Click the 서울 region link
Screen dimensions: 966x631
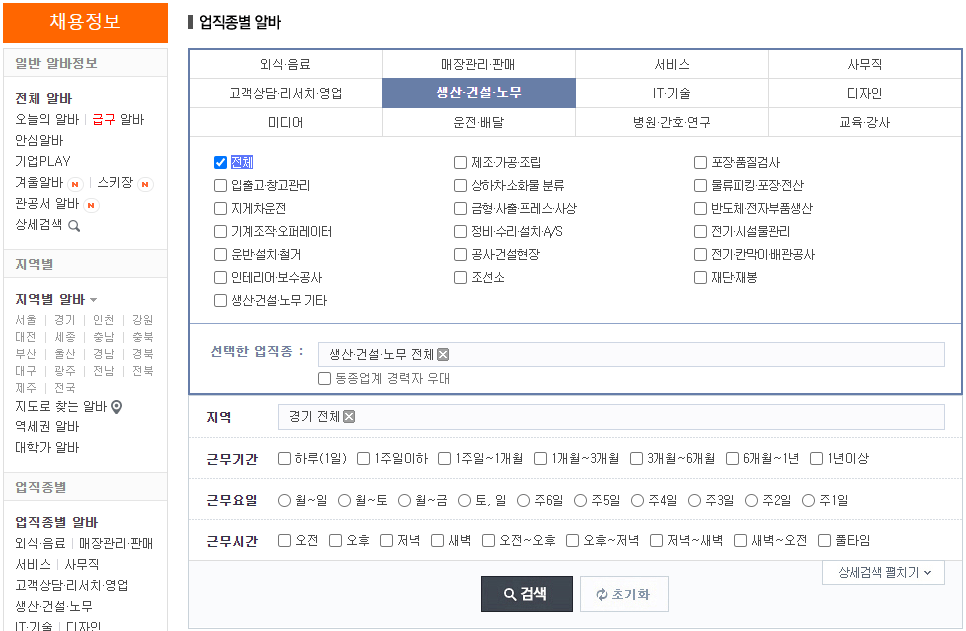(26, 320)
